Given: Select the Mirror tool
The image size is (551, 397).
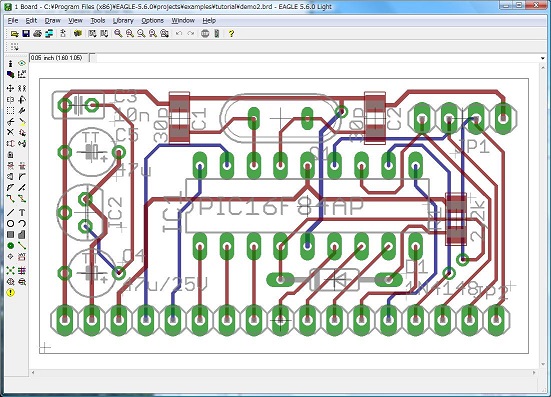Looking at the screenshot, I should (x=11, y=99).
